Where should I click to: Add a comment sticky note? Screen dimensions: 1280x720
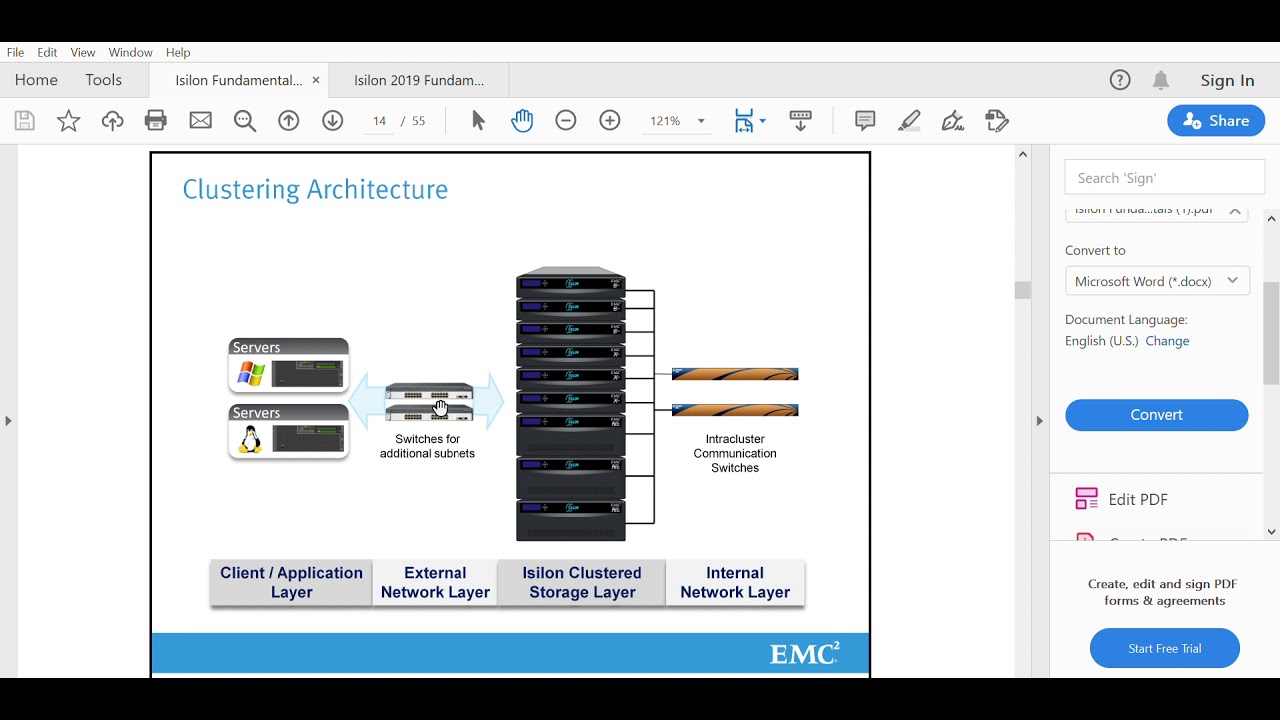pyautogui.click(x=865, y=121)
